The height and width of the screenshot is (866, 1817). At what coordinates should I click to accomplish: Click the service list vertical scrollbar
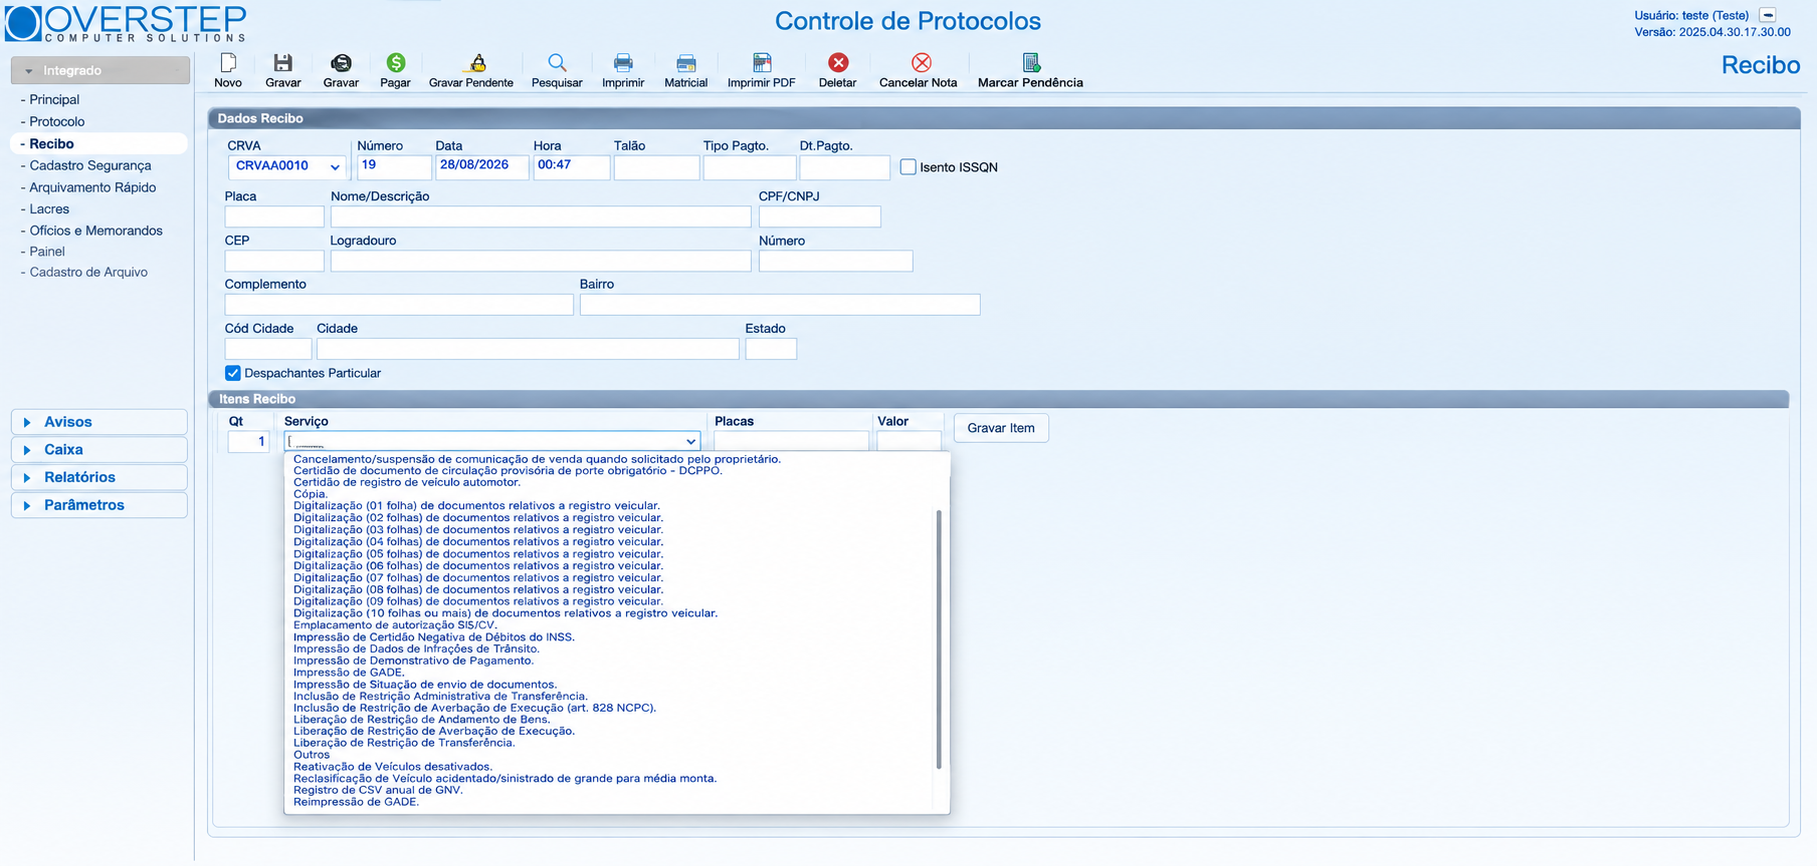[939, 639]
